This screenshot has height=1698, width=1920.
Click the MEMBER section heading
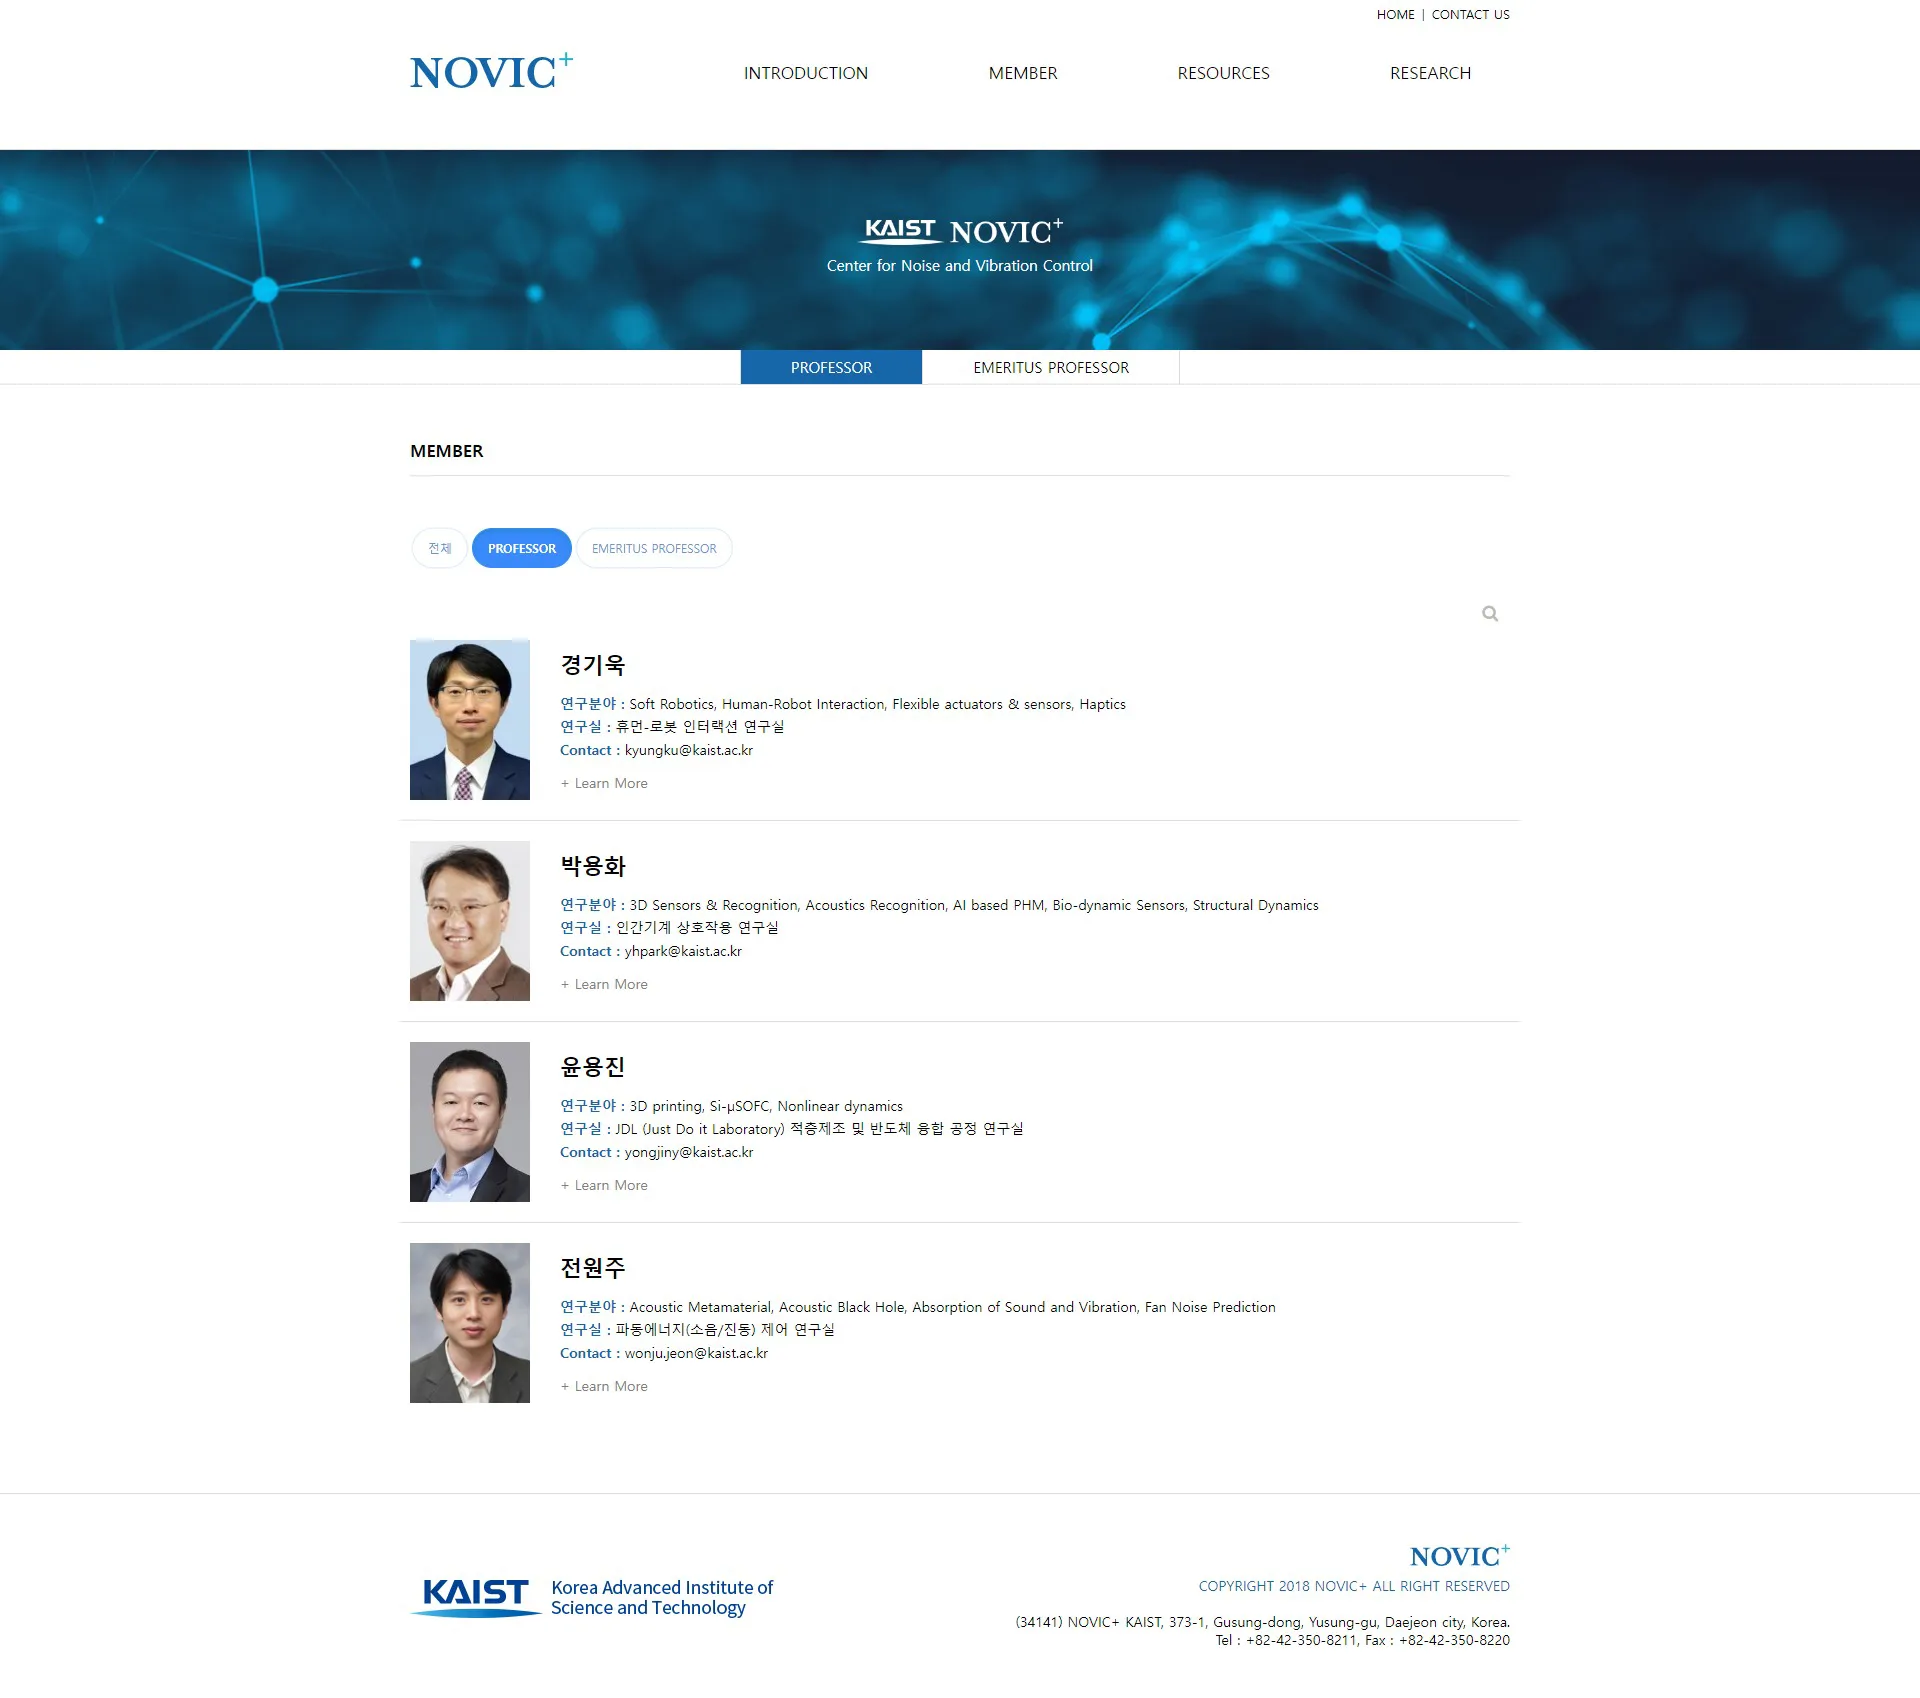[x=447, y=451]
